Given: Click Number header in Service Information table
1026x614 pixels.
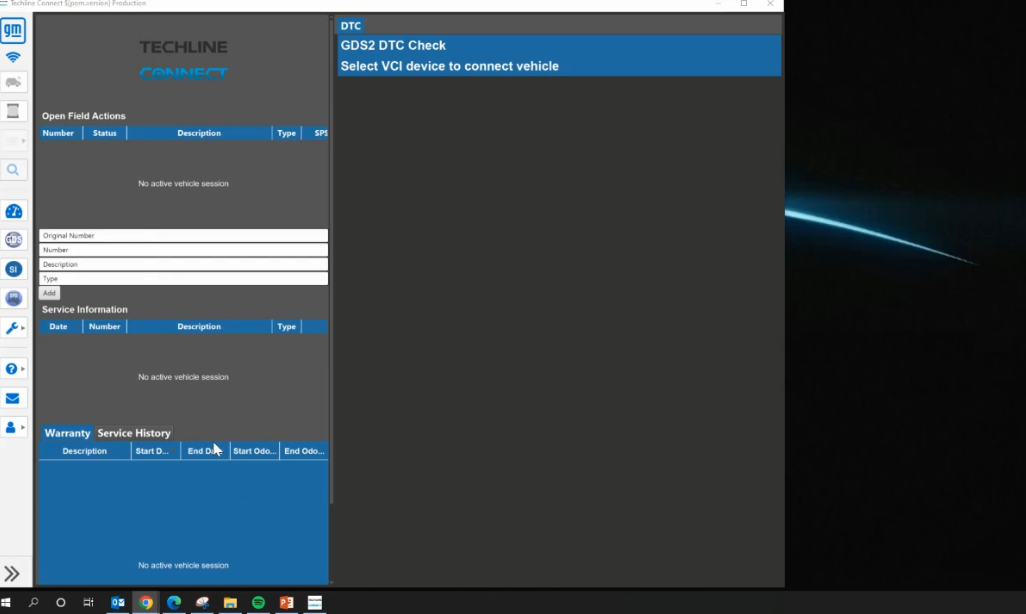Looking at the screenshot, I should pyautogui.click(x=105, y=327).
